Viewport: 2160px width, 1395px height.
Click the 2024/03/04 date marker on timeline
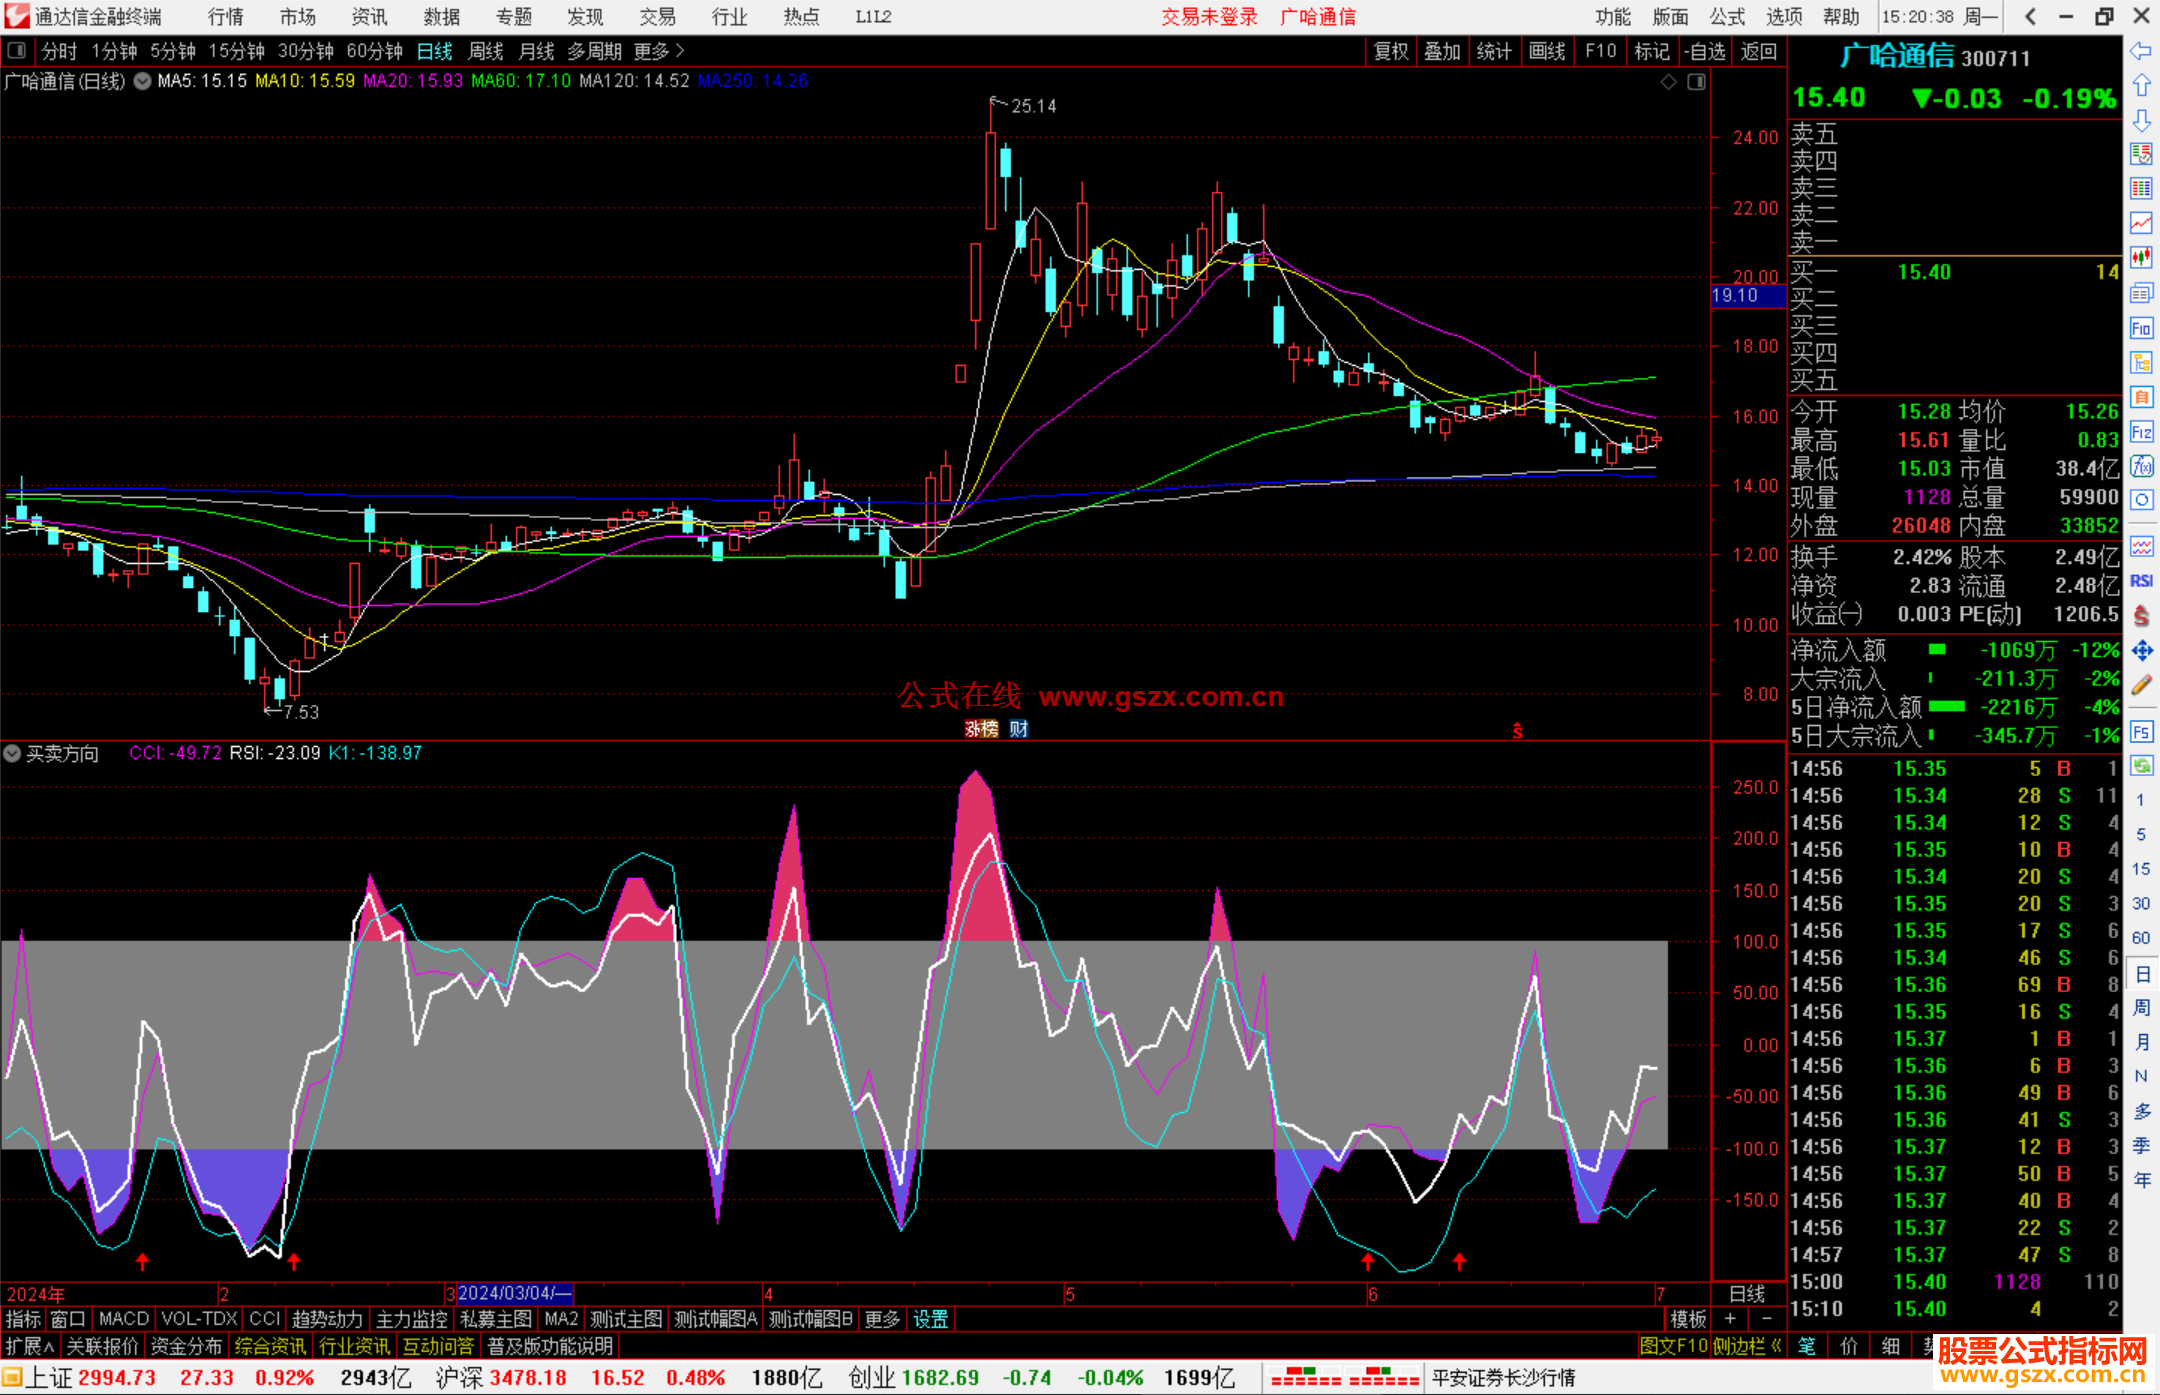514,1293
